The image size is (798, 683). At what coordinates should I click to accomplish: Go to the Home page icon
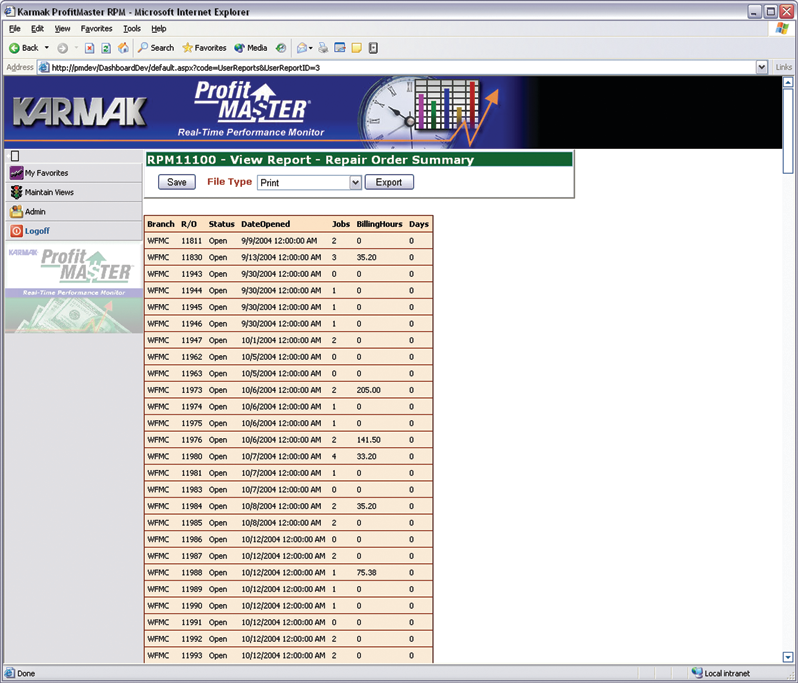click(123, 48)
